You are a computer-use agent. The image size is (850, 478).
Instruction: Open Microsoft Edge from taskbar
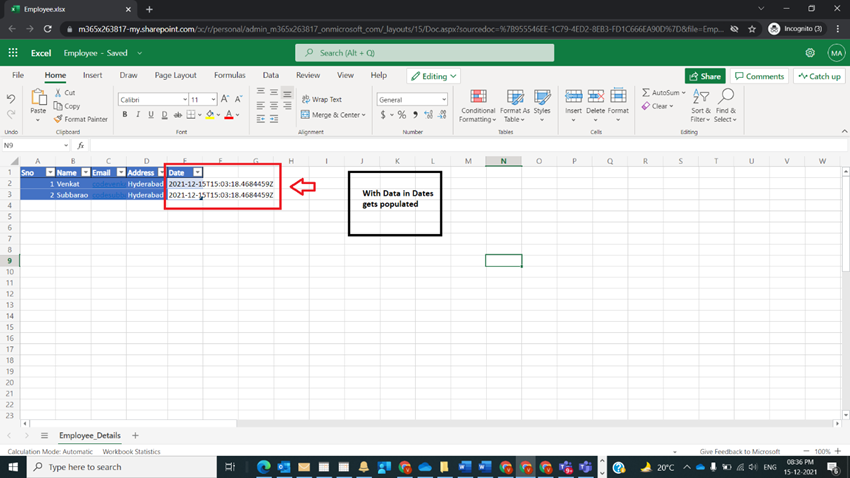point(263,467)
